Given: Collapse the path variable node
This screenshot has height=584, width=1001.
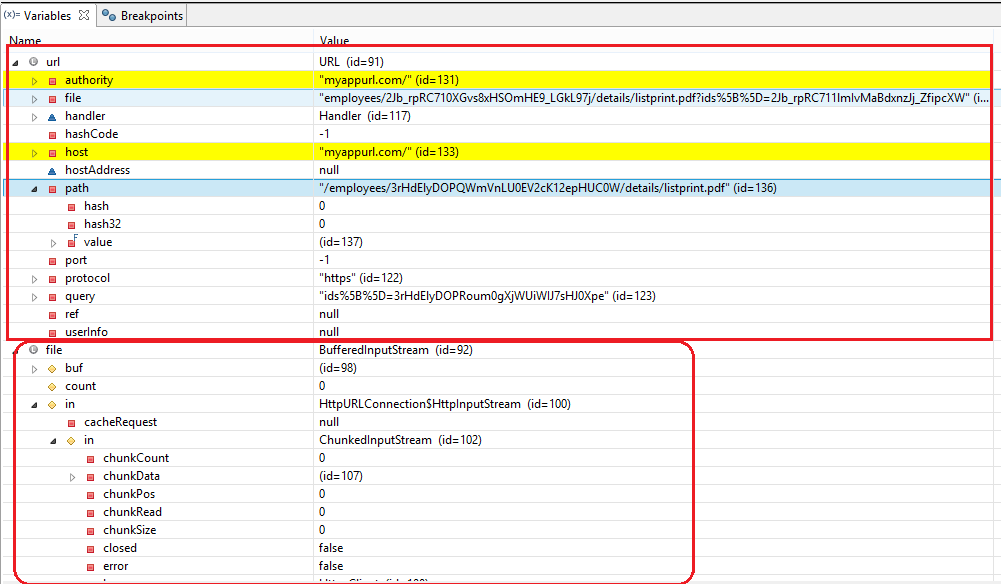Looking at the screenshot, I should [32, 187].
